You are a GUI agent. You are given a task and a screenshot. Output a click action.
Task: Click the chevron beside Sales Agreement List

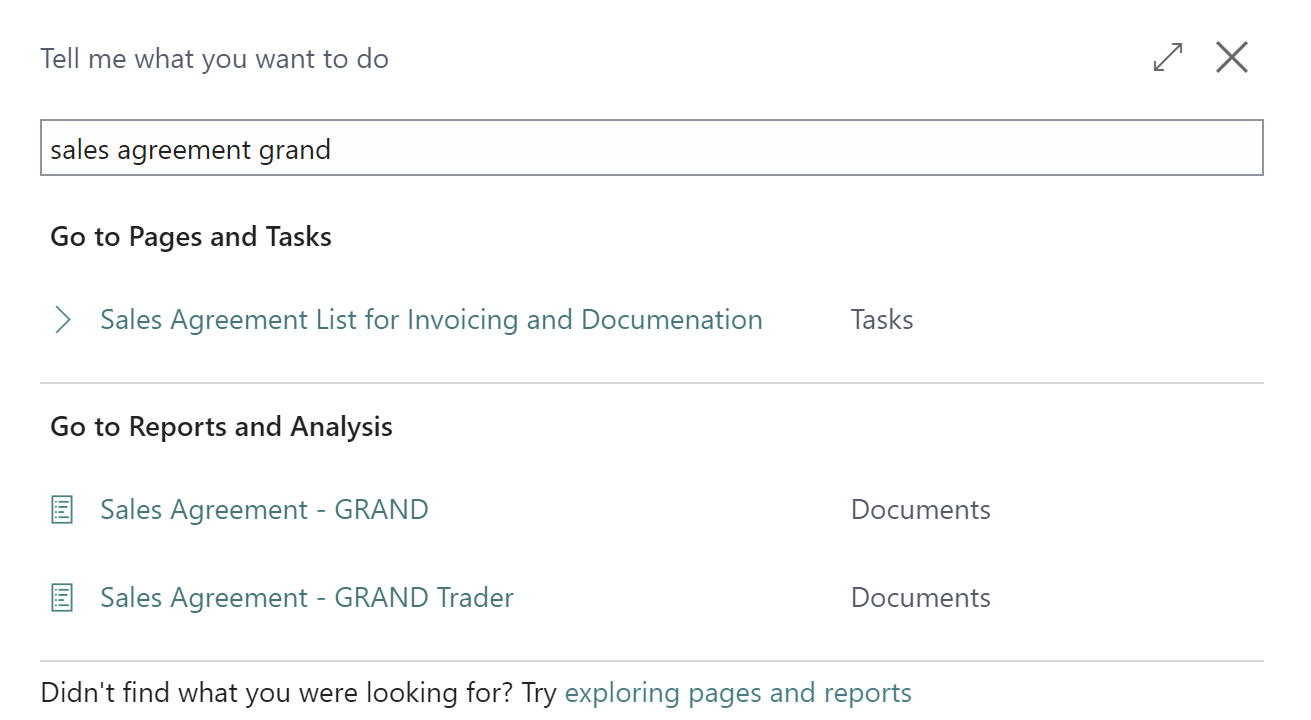tap(63, 320)
